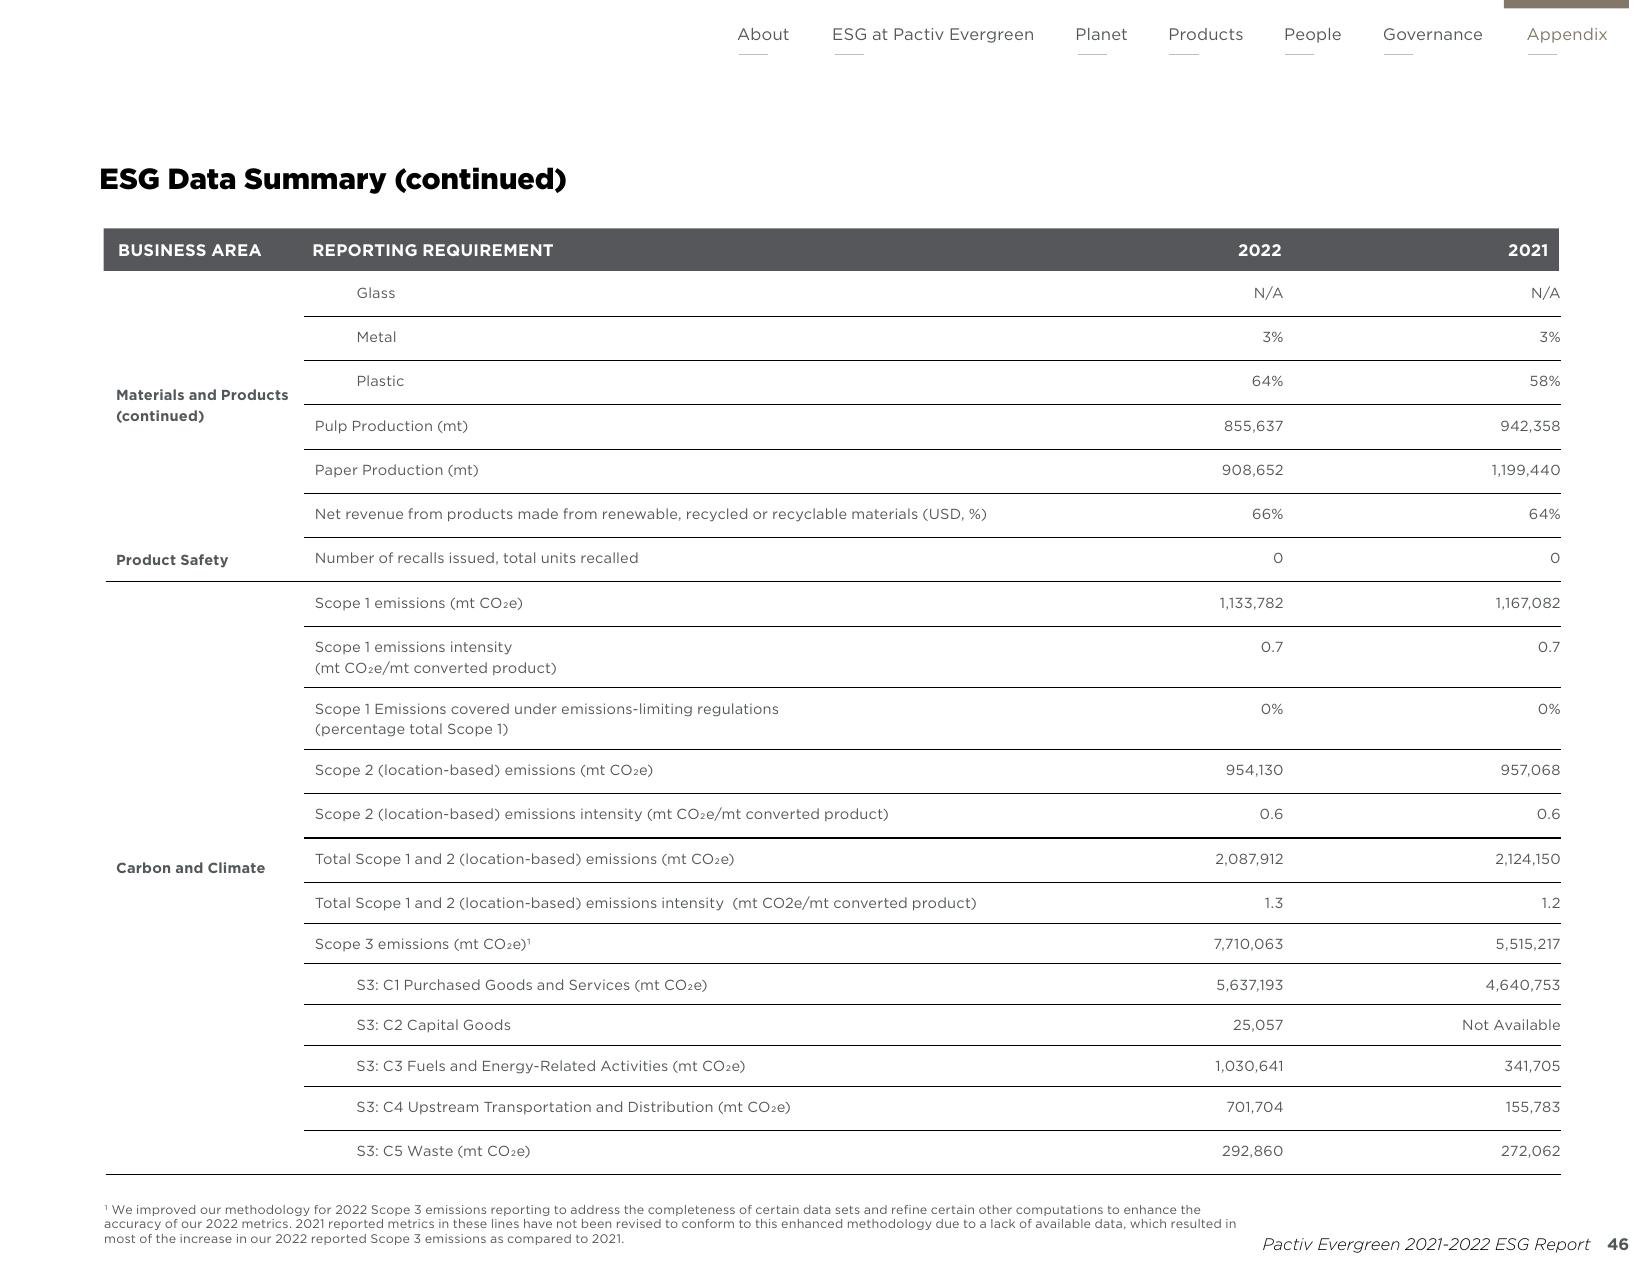The height and width of the screenshot is (1275, 1650).
Task: Select Scope 1 emissions-limiting regulations row label
Action: pyautogui.click(x=546, y=719)
